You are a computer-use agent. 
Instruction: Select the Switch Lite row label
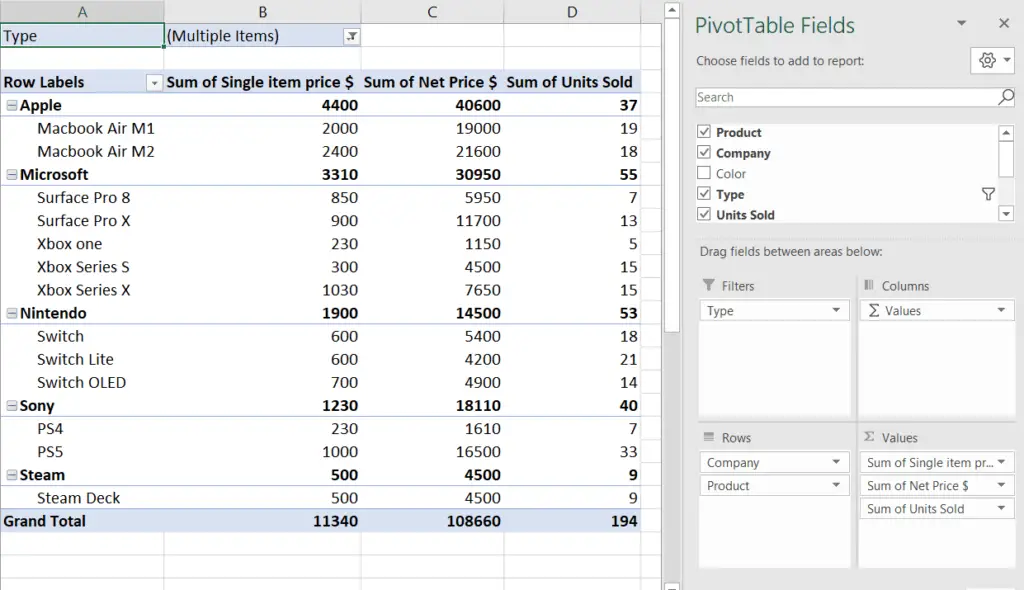point(75,359)
